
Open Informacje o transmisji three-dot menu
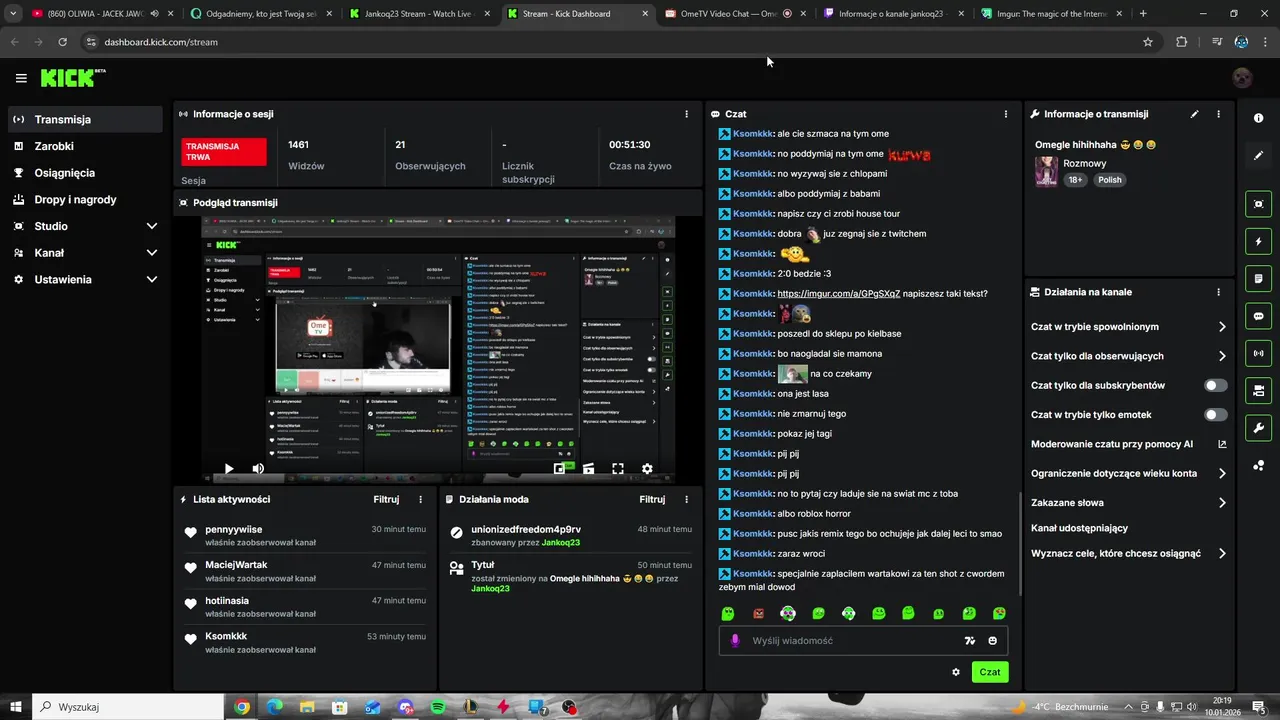pos(1218,114)
